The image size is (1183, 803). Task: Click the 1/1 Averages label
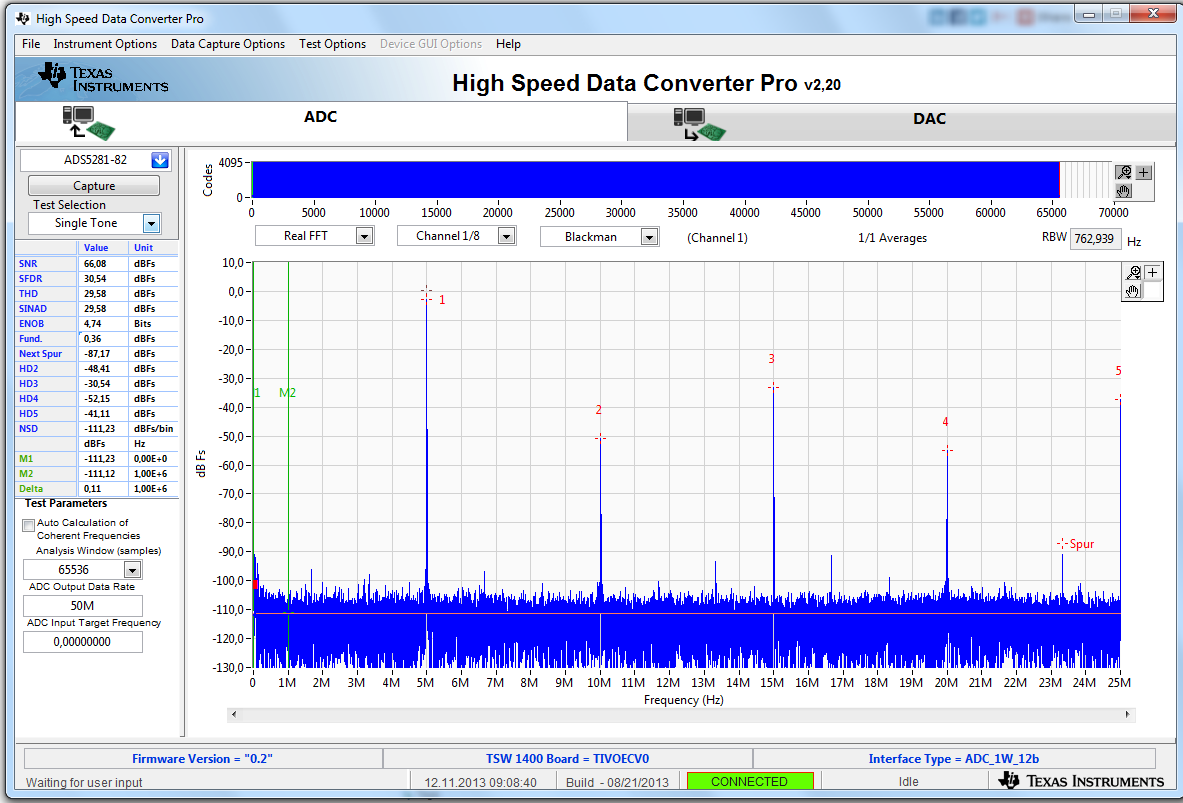(x=893, y=238)
